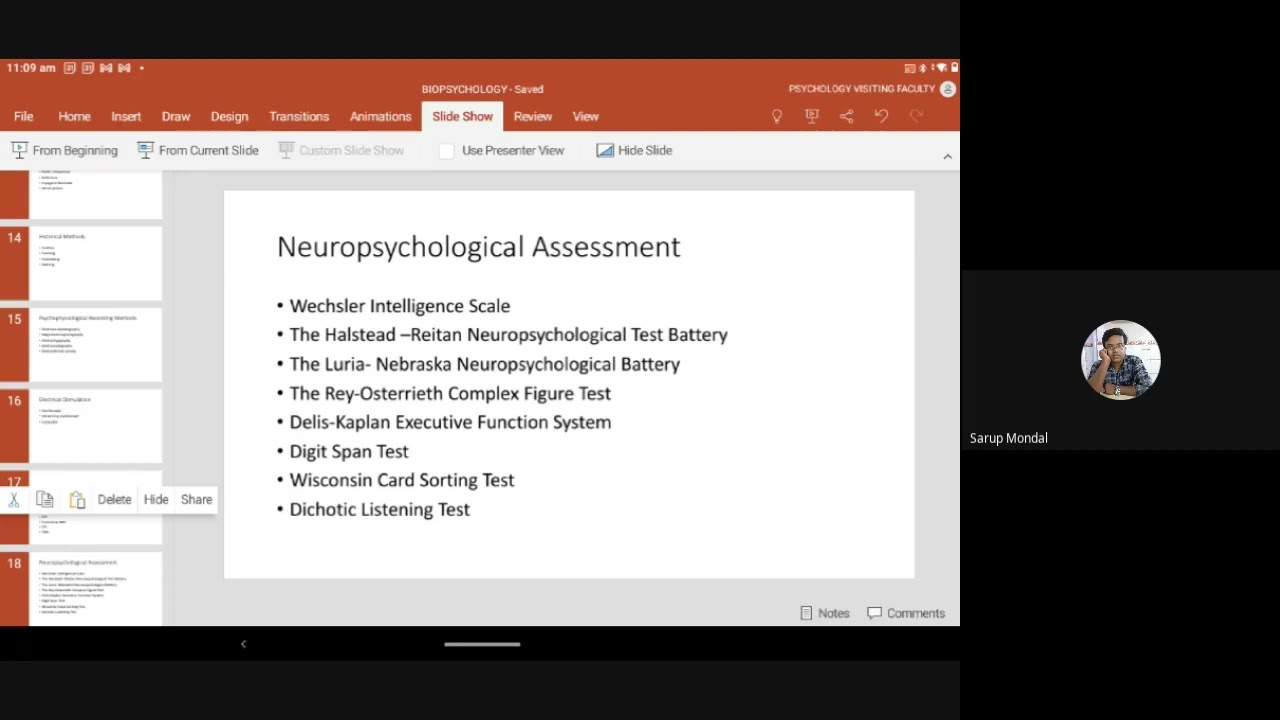Click Sarup Mondal's profile picture
The image size is (1280, 720).
tap(1120, 360)
